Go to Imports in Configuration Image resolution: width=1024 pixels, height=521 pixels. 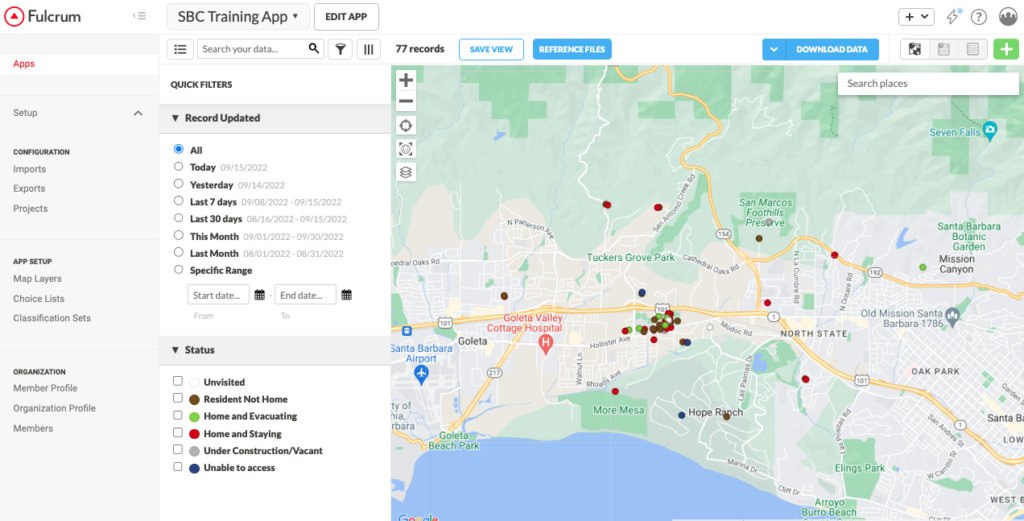(29, 169)
